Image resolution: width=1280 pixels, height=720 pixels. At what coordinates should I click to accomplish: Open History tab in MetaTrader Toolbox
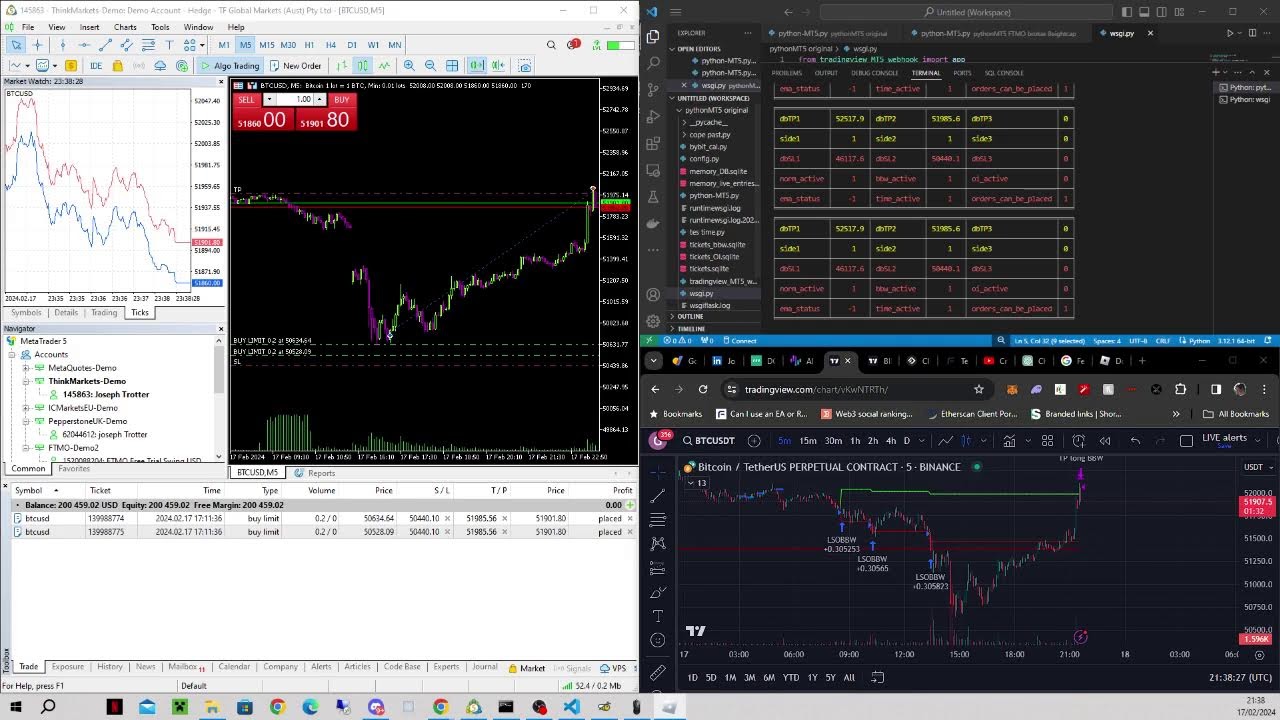(109, 667)
